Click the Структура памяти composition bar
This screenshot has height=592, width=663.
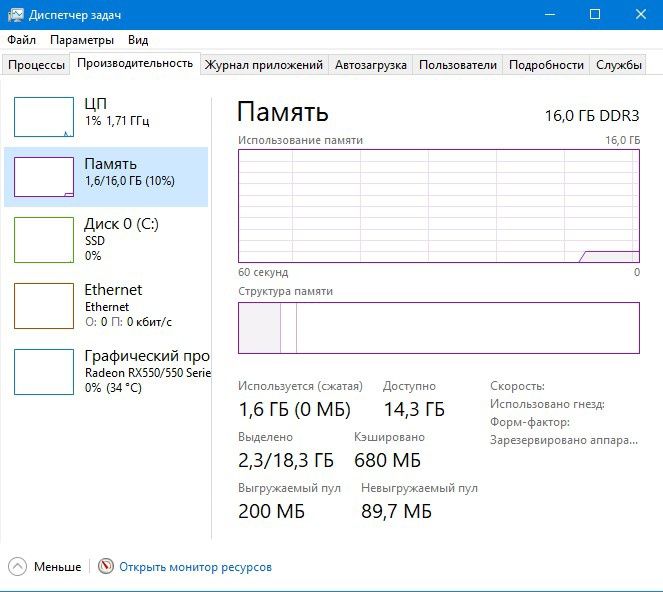438,327
